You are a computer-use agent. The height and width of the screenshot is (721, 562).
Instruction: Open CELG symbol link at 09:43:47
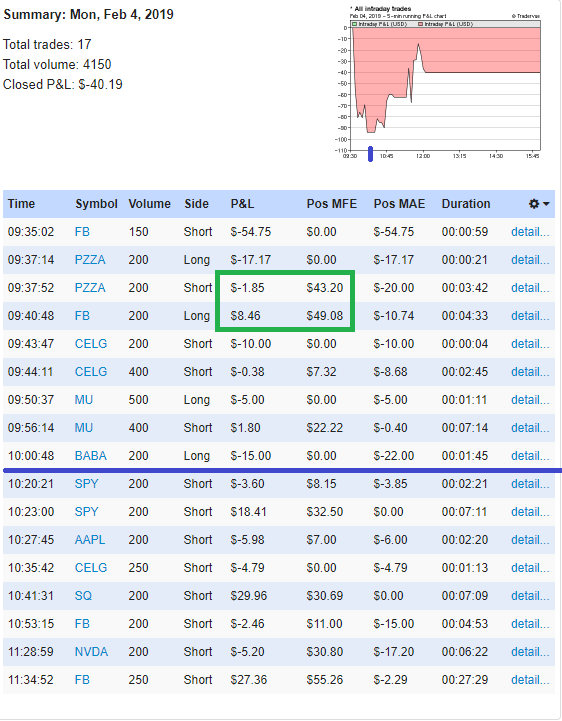pyautogui.click(x=91, y=344)
